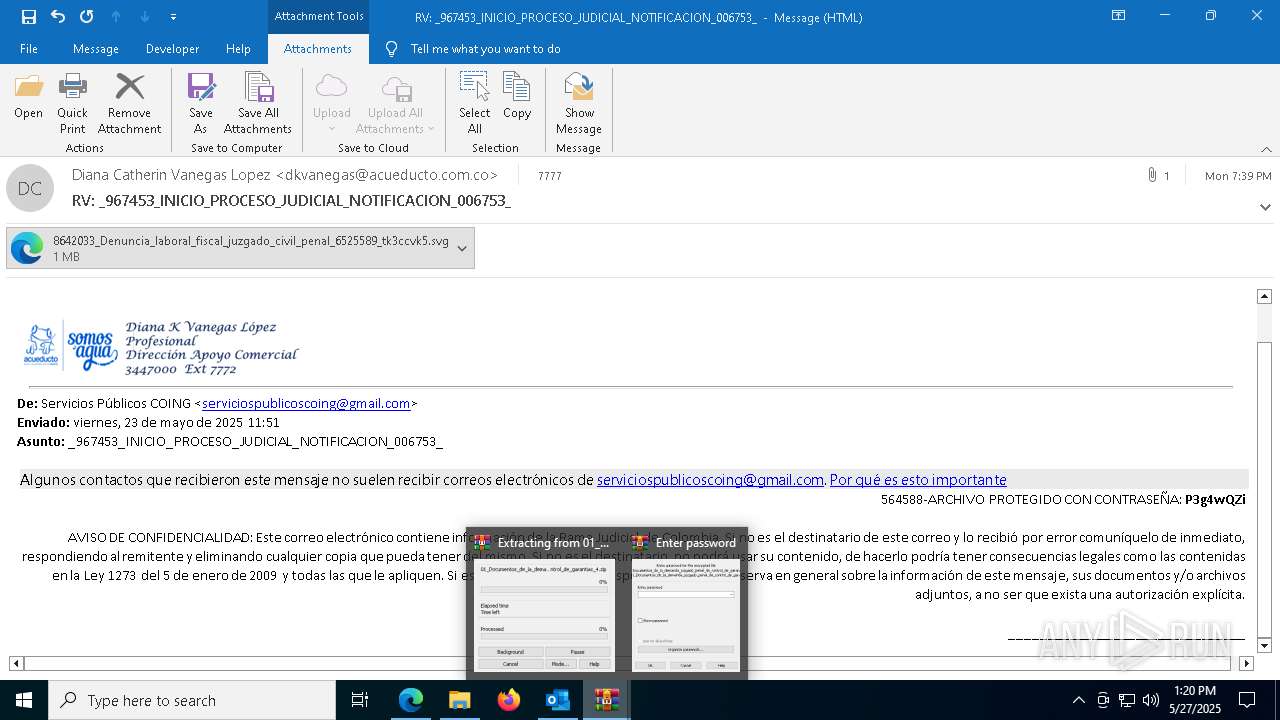This screenshot has height=720, width=1280.
Task: Select the Attachments ribbon tab
Action: (318, 48)
